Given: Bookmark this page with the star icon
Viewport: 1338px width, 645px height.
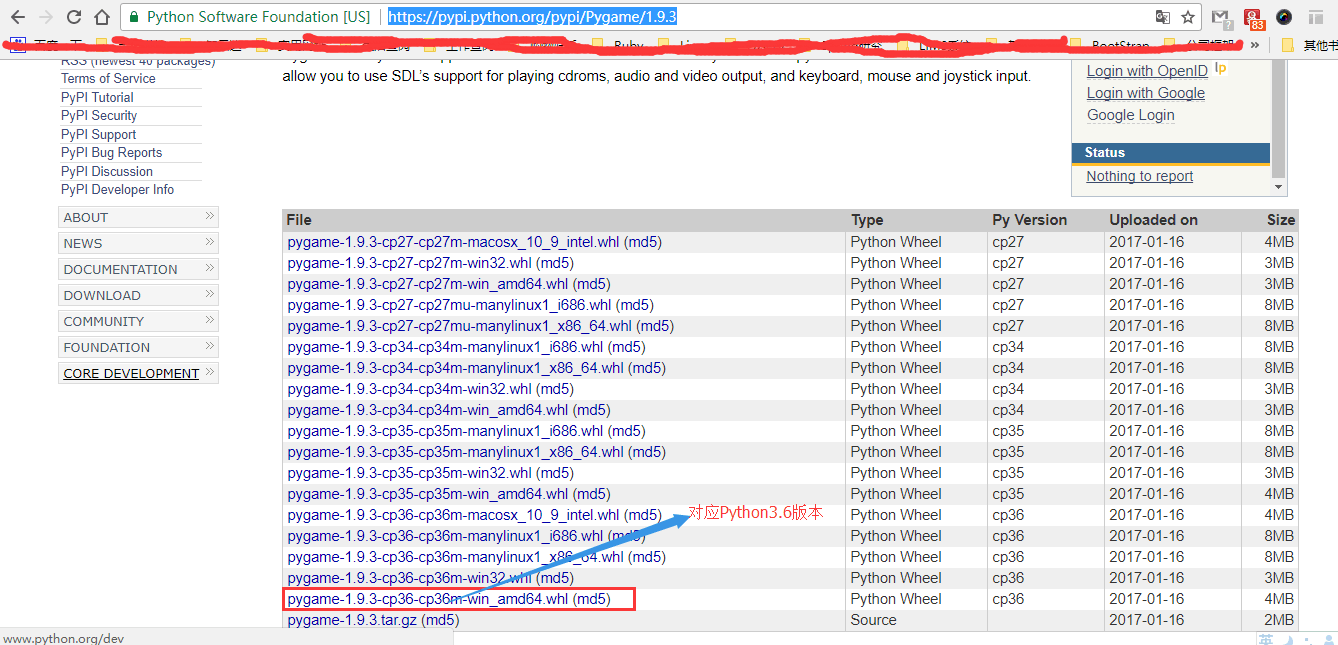Looking at the screenshot, I should pos(1188,17).
